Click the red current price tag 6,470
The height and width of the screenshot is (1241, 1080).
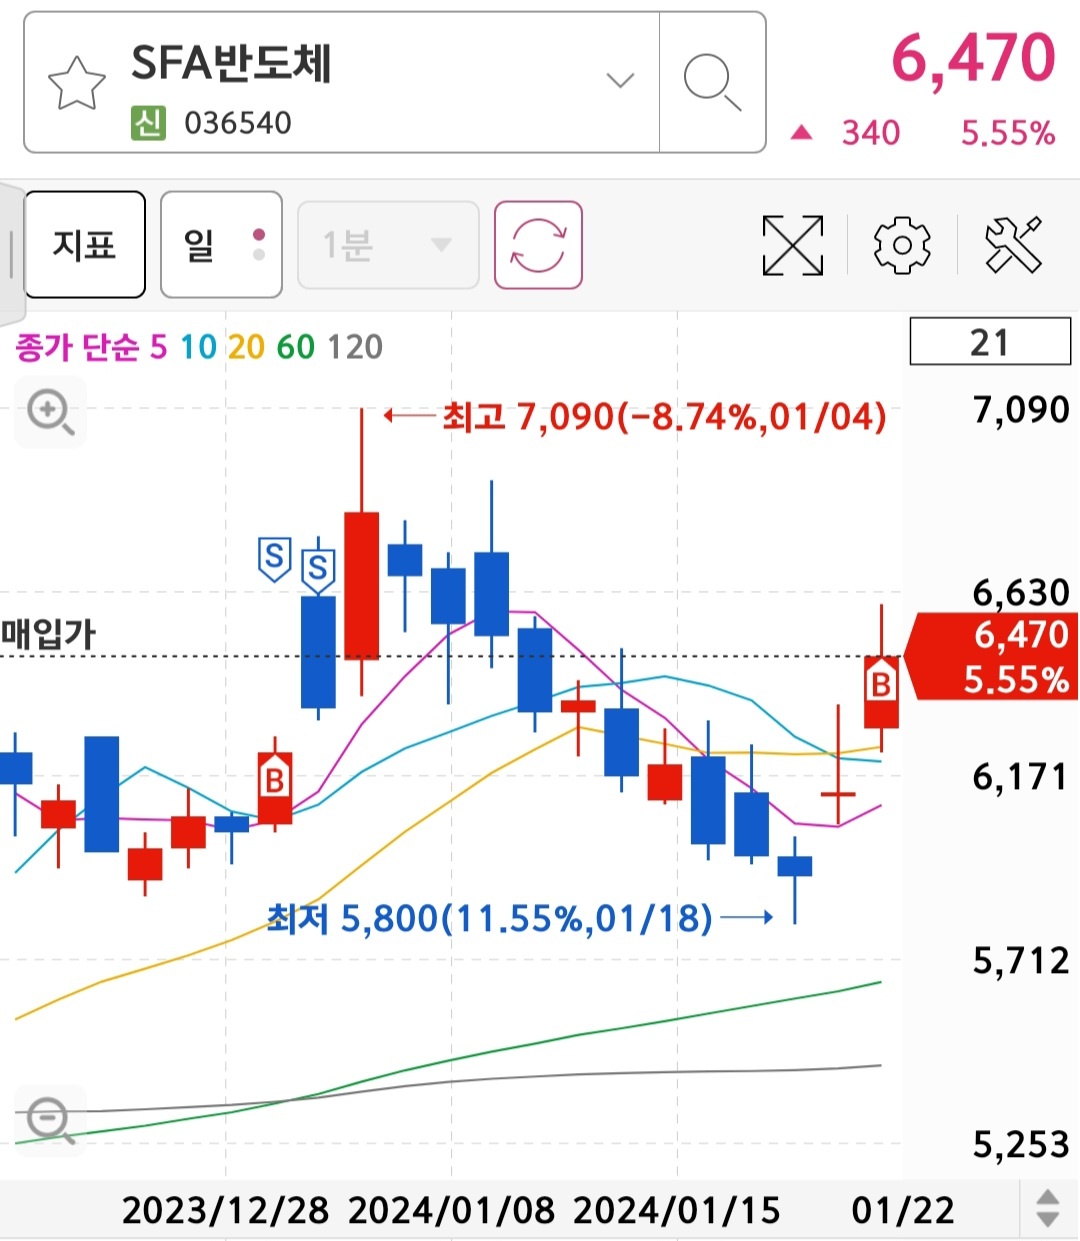tap(992, 656)
